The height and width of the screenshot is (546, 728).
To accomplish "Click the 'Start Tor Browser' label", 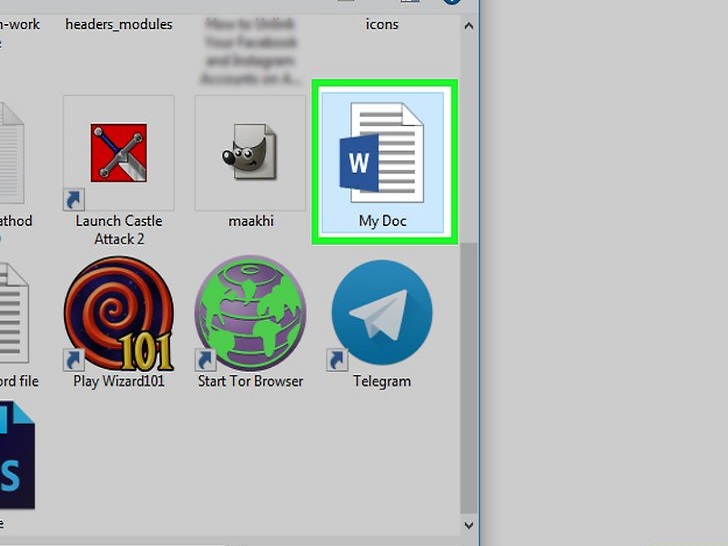I will (250, 381).
